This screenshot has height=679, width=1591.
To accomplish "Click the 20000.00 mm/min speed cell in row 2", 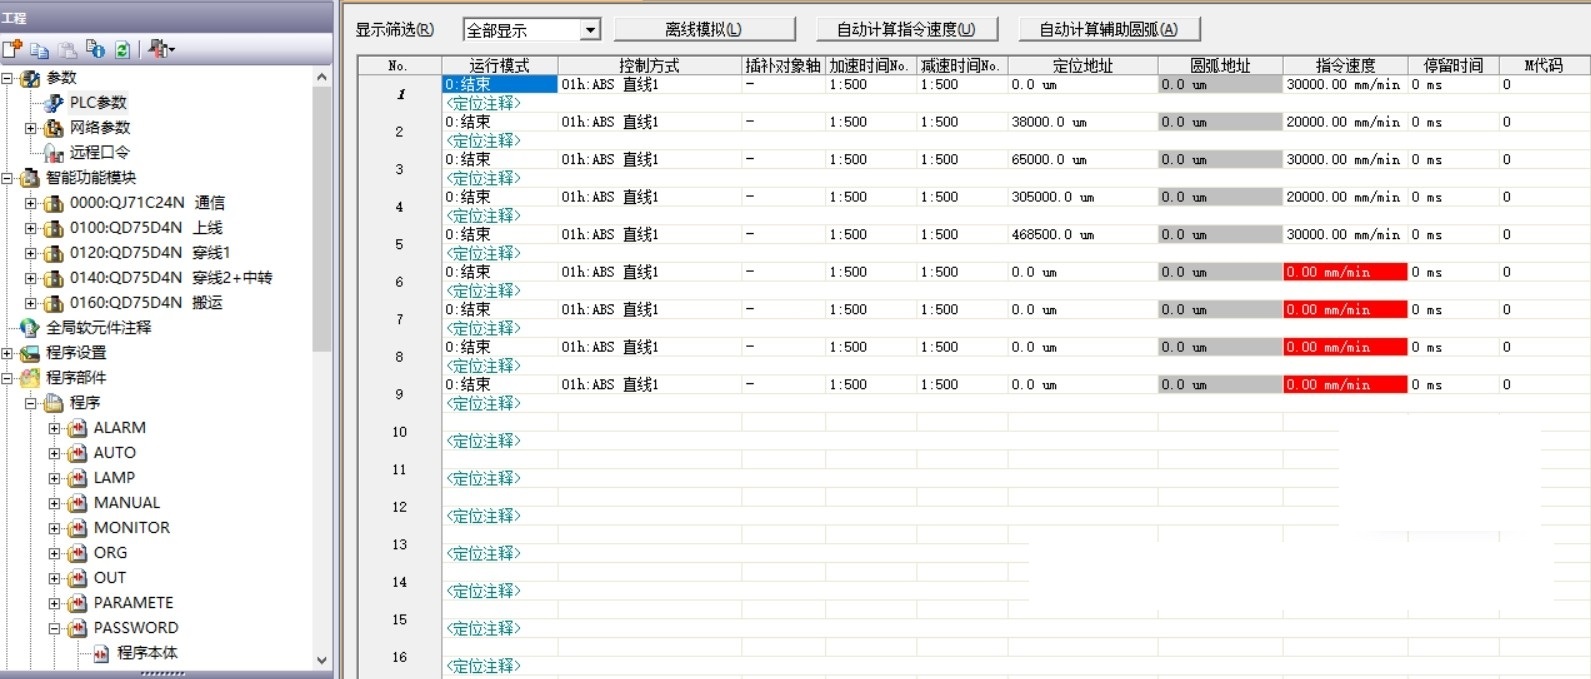I will click(x=1345, y=122).
